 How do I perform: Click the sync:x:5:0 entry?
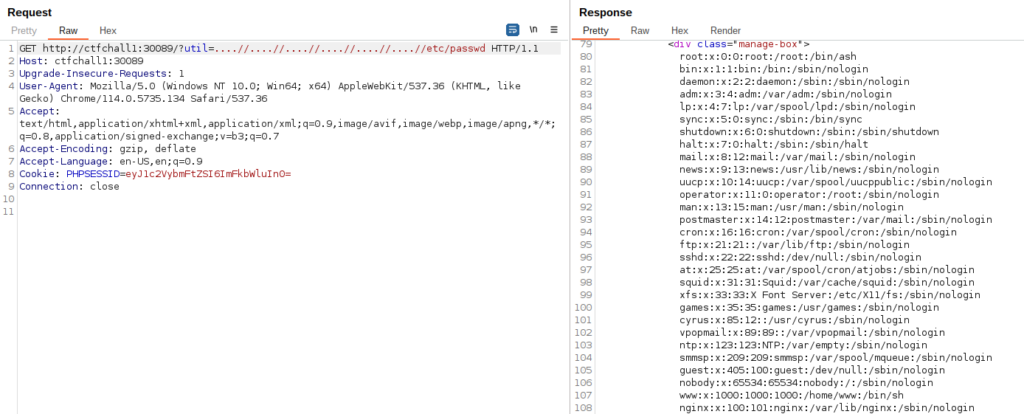pyautogui.click(x=771, y=119)
